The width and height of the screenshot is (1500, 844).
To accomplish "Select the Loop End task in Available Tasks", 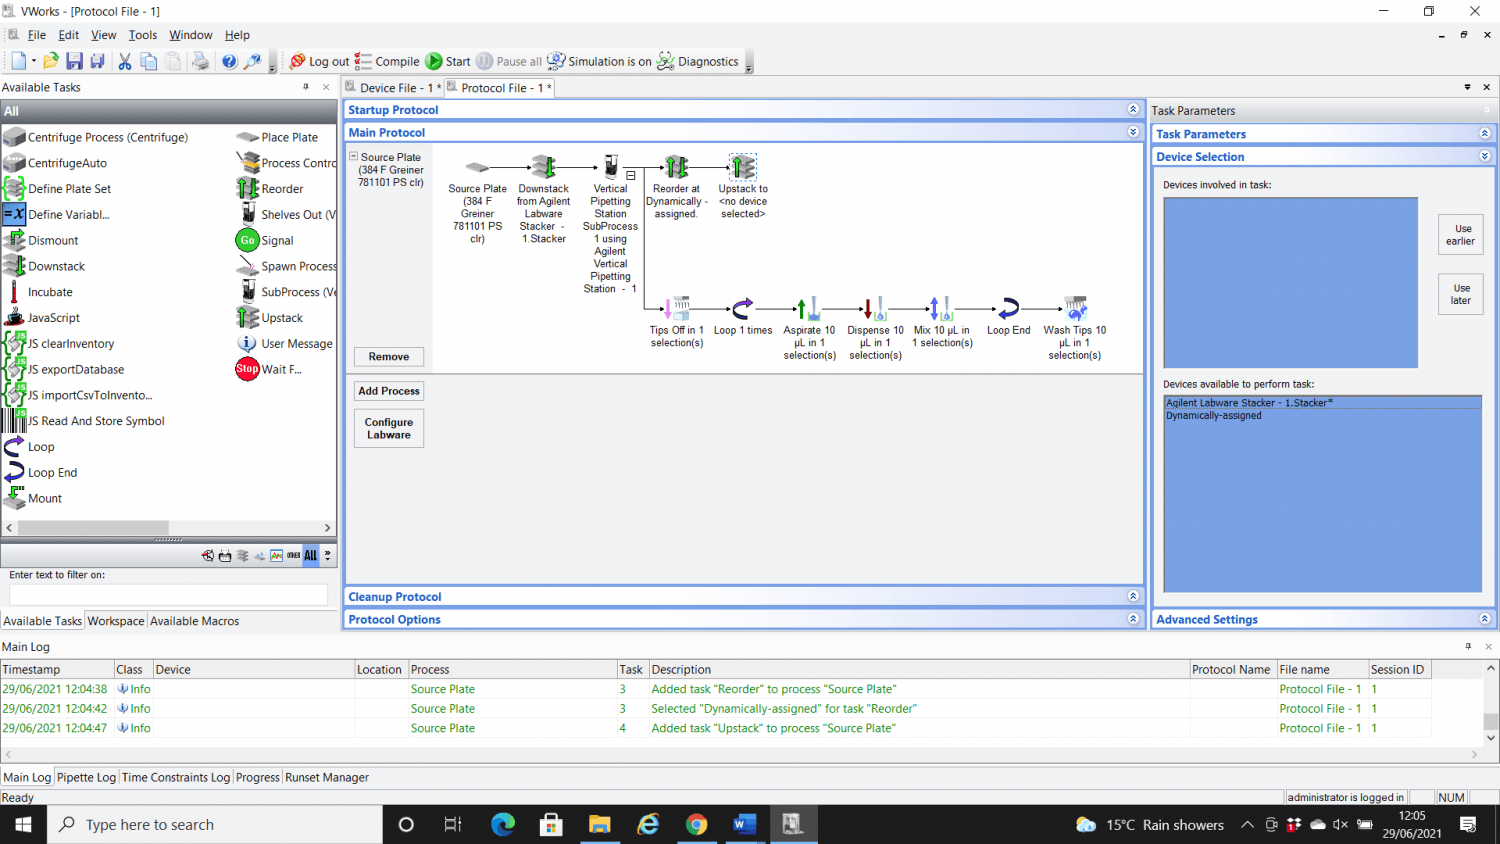I will (x=41, y=473).
